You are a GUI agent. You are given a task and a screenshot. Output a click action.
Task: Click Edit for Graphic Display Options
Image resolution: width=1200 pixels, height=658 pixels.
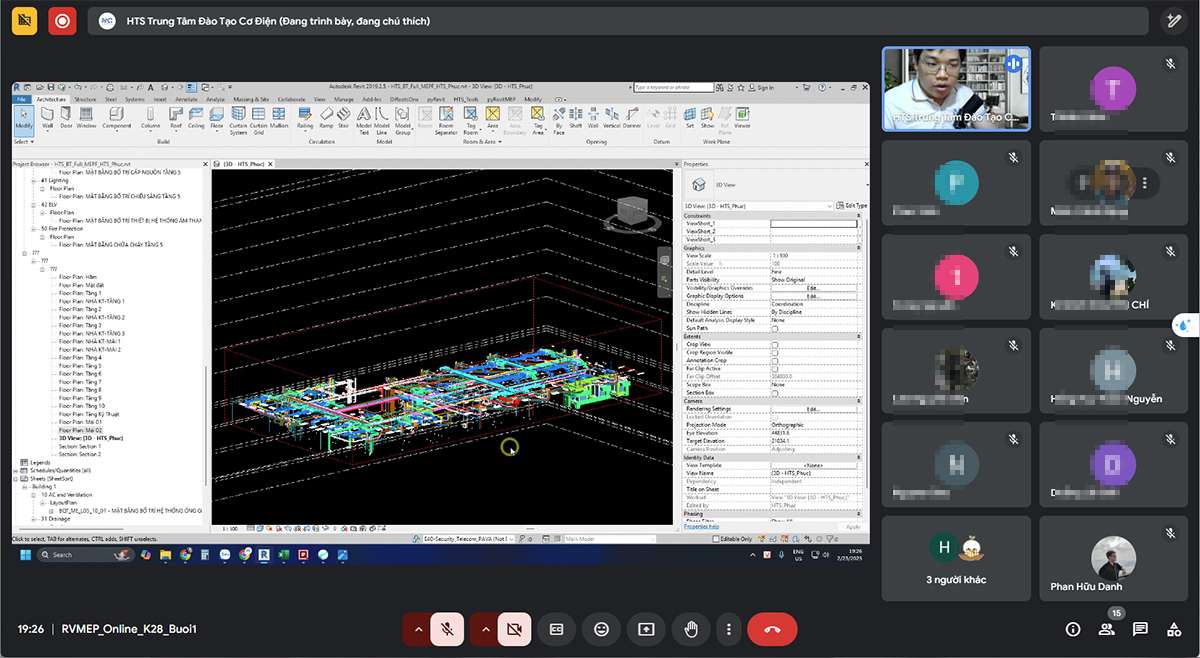pyautogui.click(x=813, y=296)
